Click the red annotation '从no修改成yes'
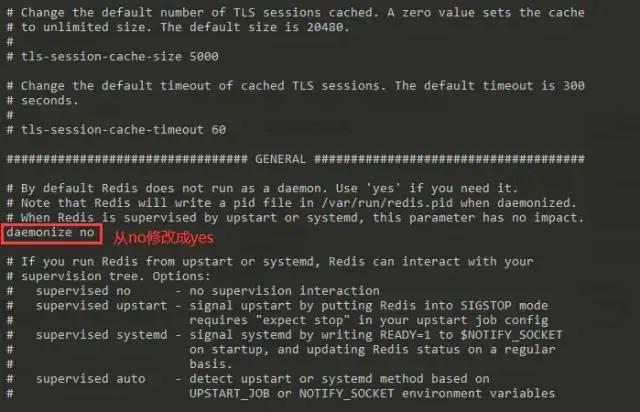Screen dimensions: 640x412 (163, 238)
